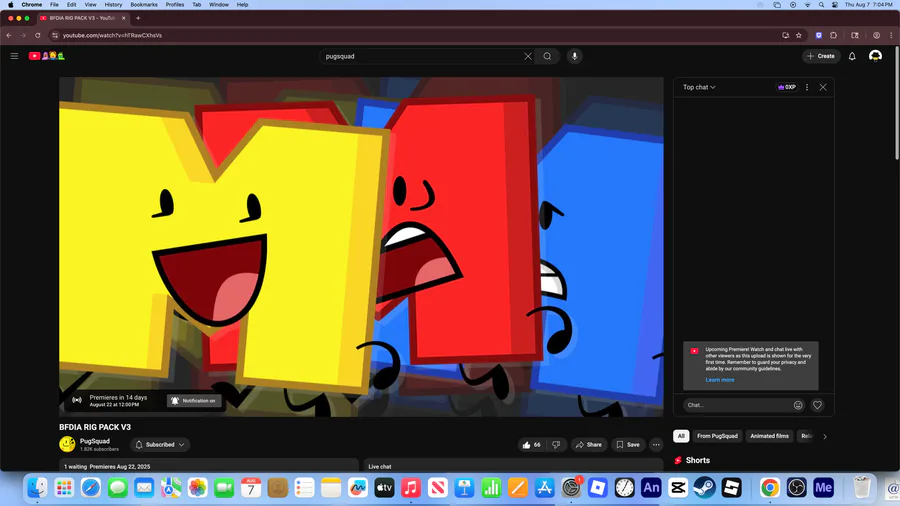Select the BFDIA RIG PACK V3 tab
The width and height of the screenshot is (900, 506).
pyautogui.click(x=82, y=18)
